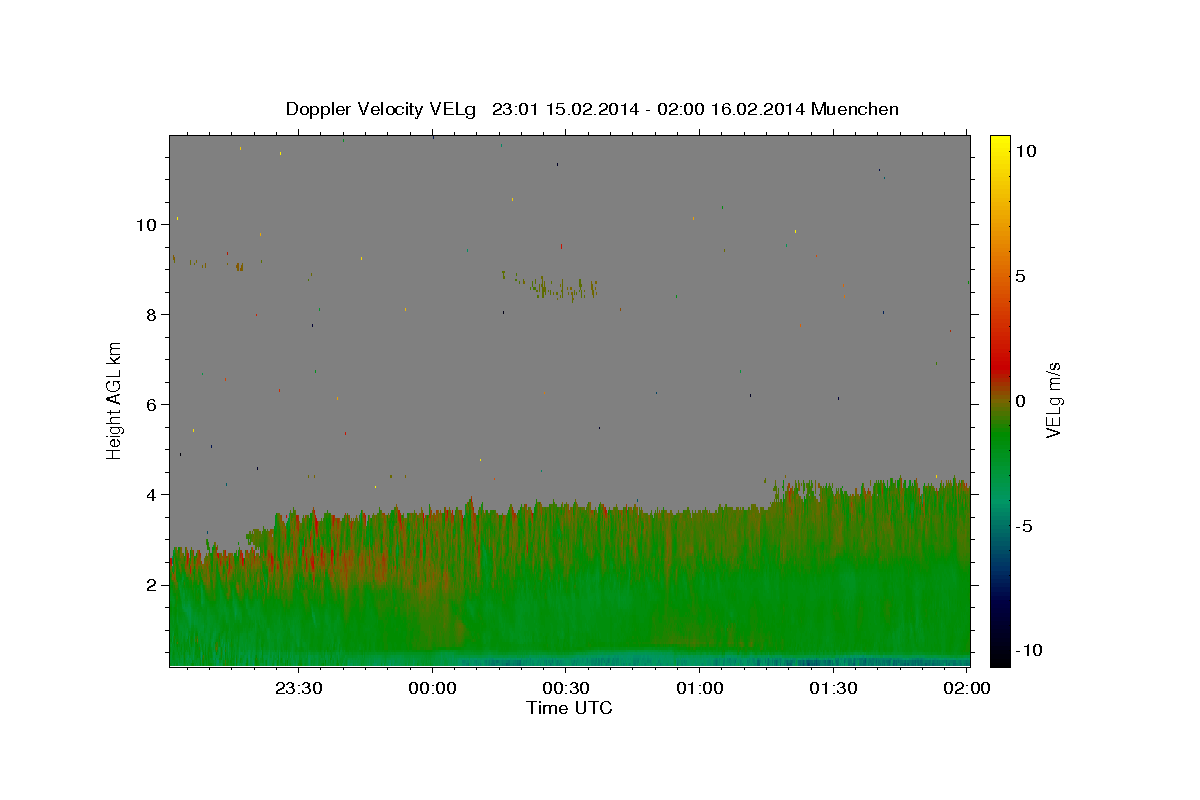The height and width of the screenshot is (800, 1200).
Task: Click the colorbar label '-5'
Action: pyautogui.click(x=1022, y=526)
